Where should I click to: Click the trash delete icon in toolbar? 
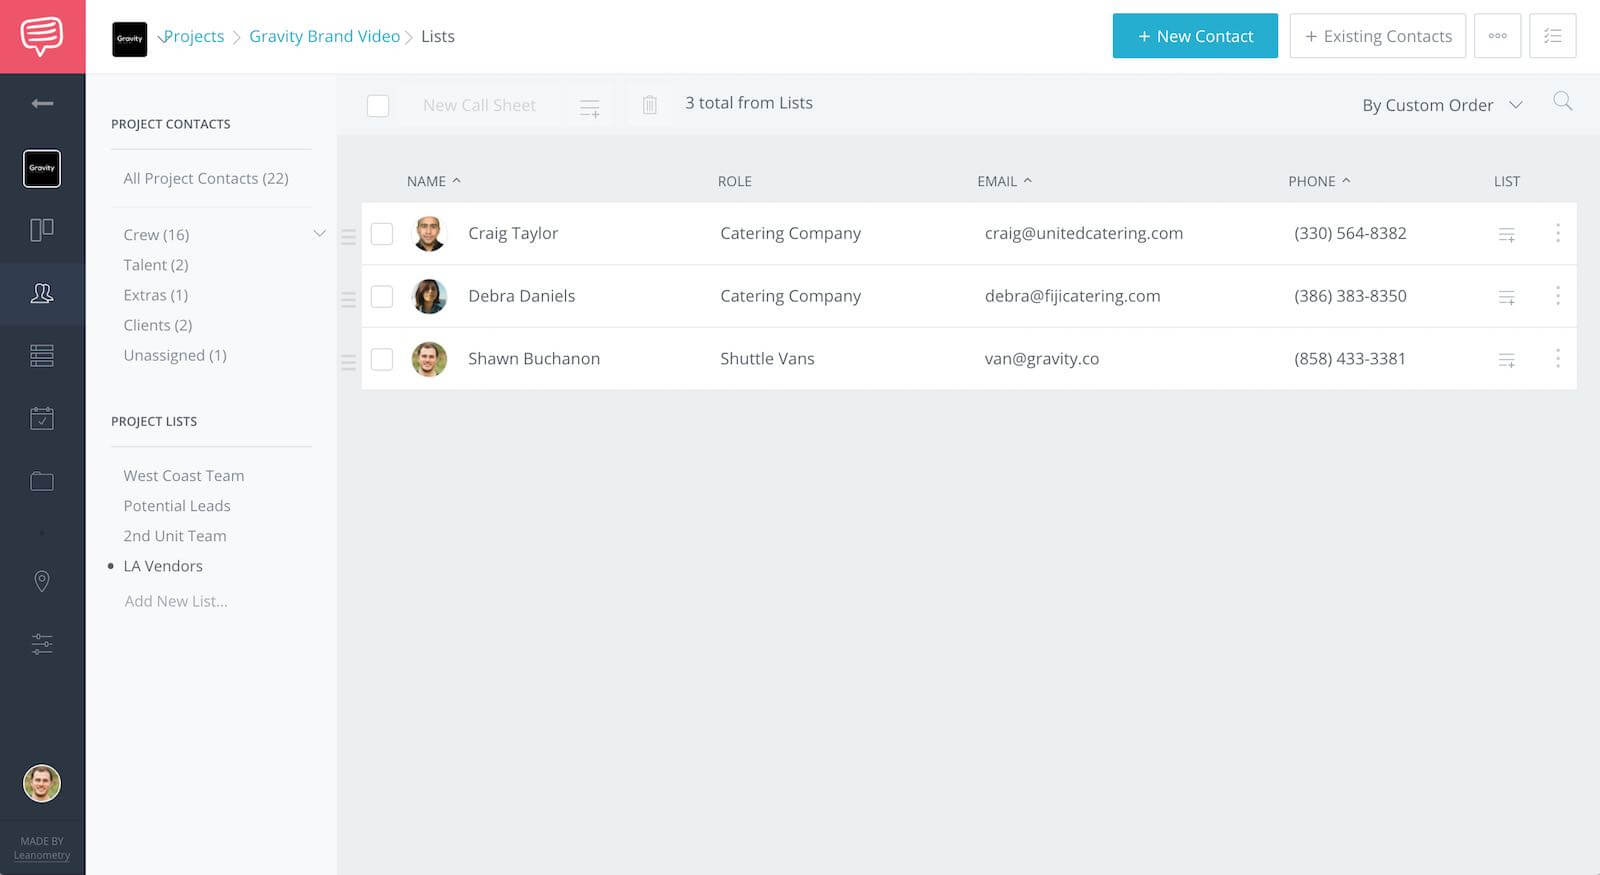tap(649, 105)
